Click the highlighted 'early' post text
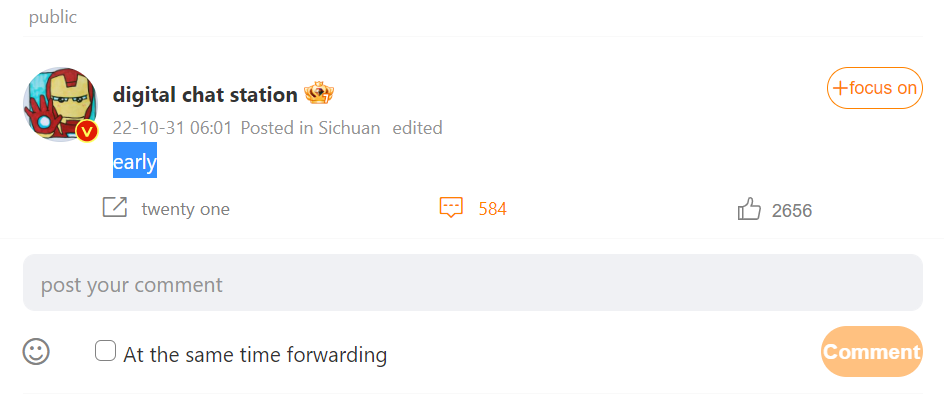The image size is (944, 409). [135, 160]
